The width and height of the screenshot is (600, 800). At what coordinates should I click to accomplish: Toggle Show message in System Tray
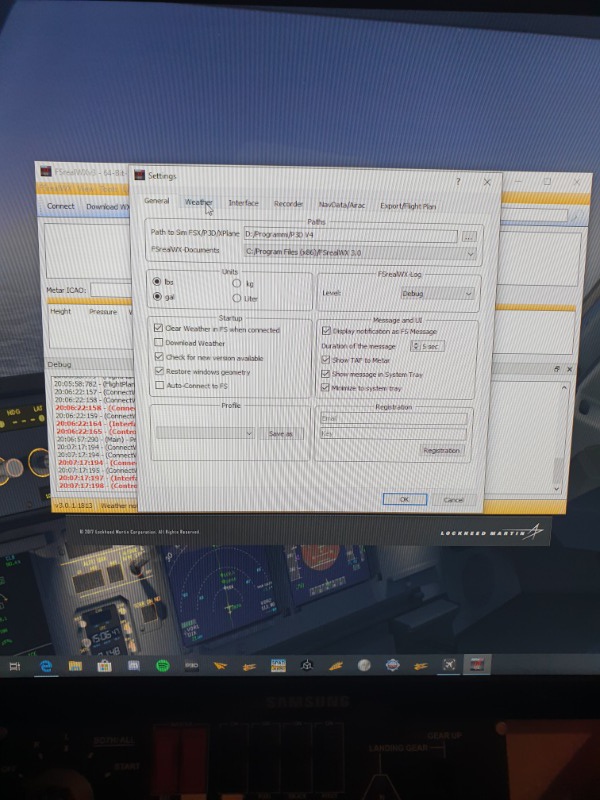pyautogui.click(x=326, y=374)
